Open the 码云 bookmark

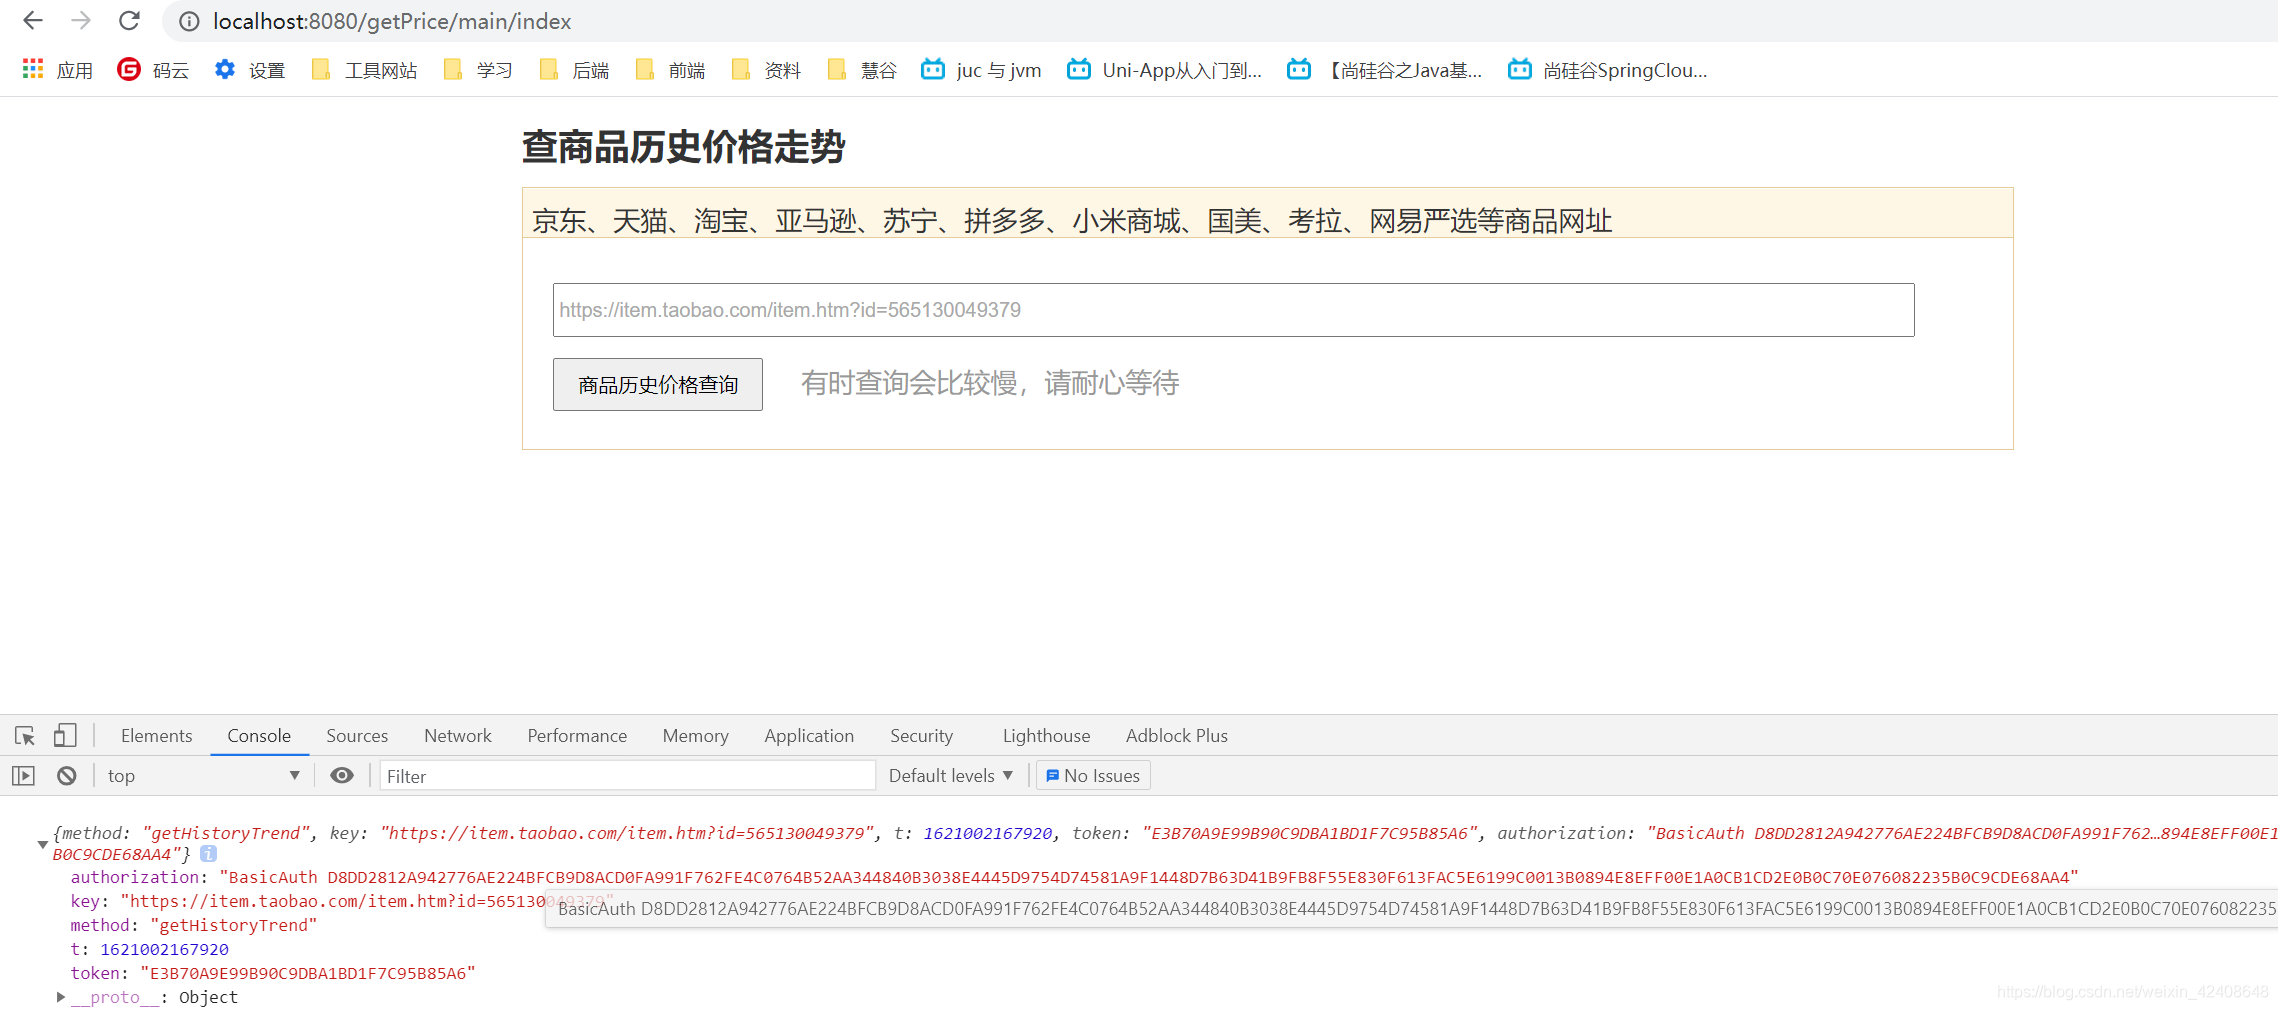tap(153, 70)
